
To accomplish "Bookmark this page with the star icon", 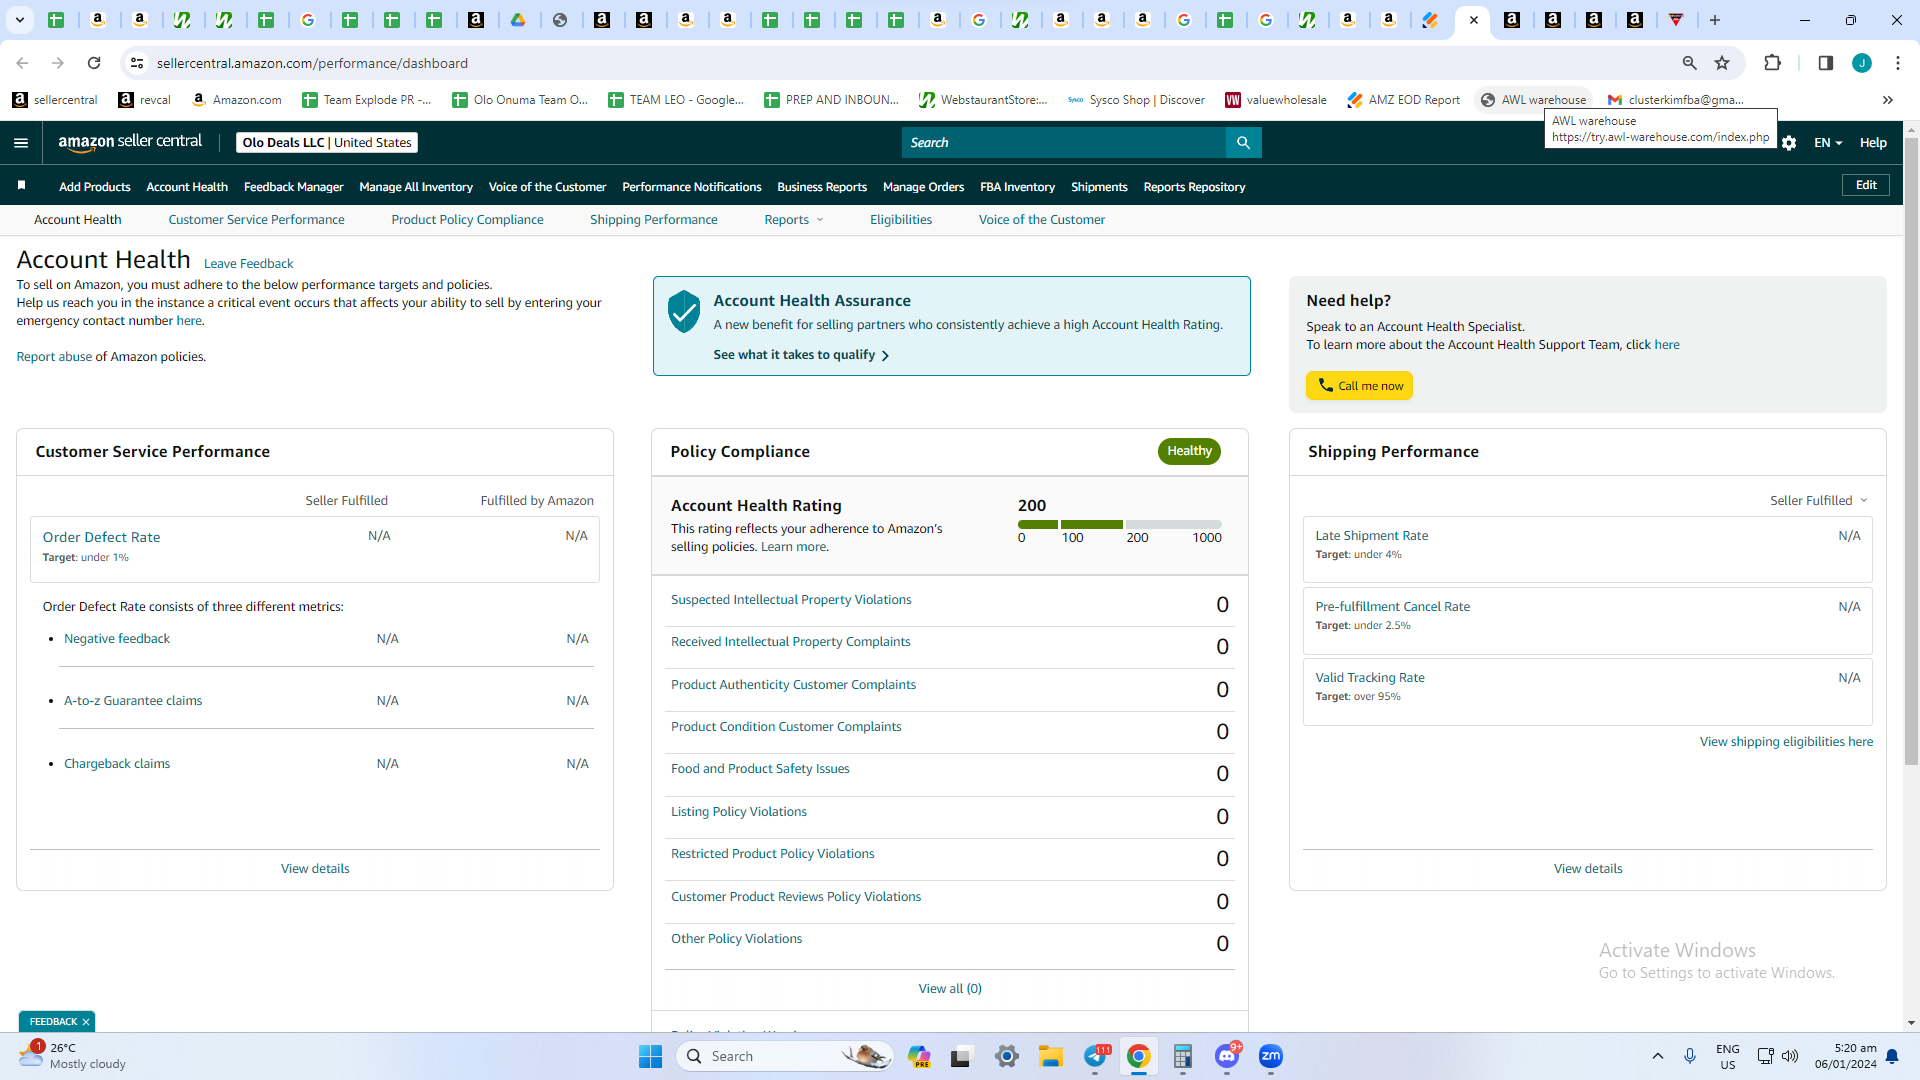I will [1722, 63].
